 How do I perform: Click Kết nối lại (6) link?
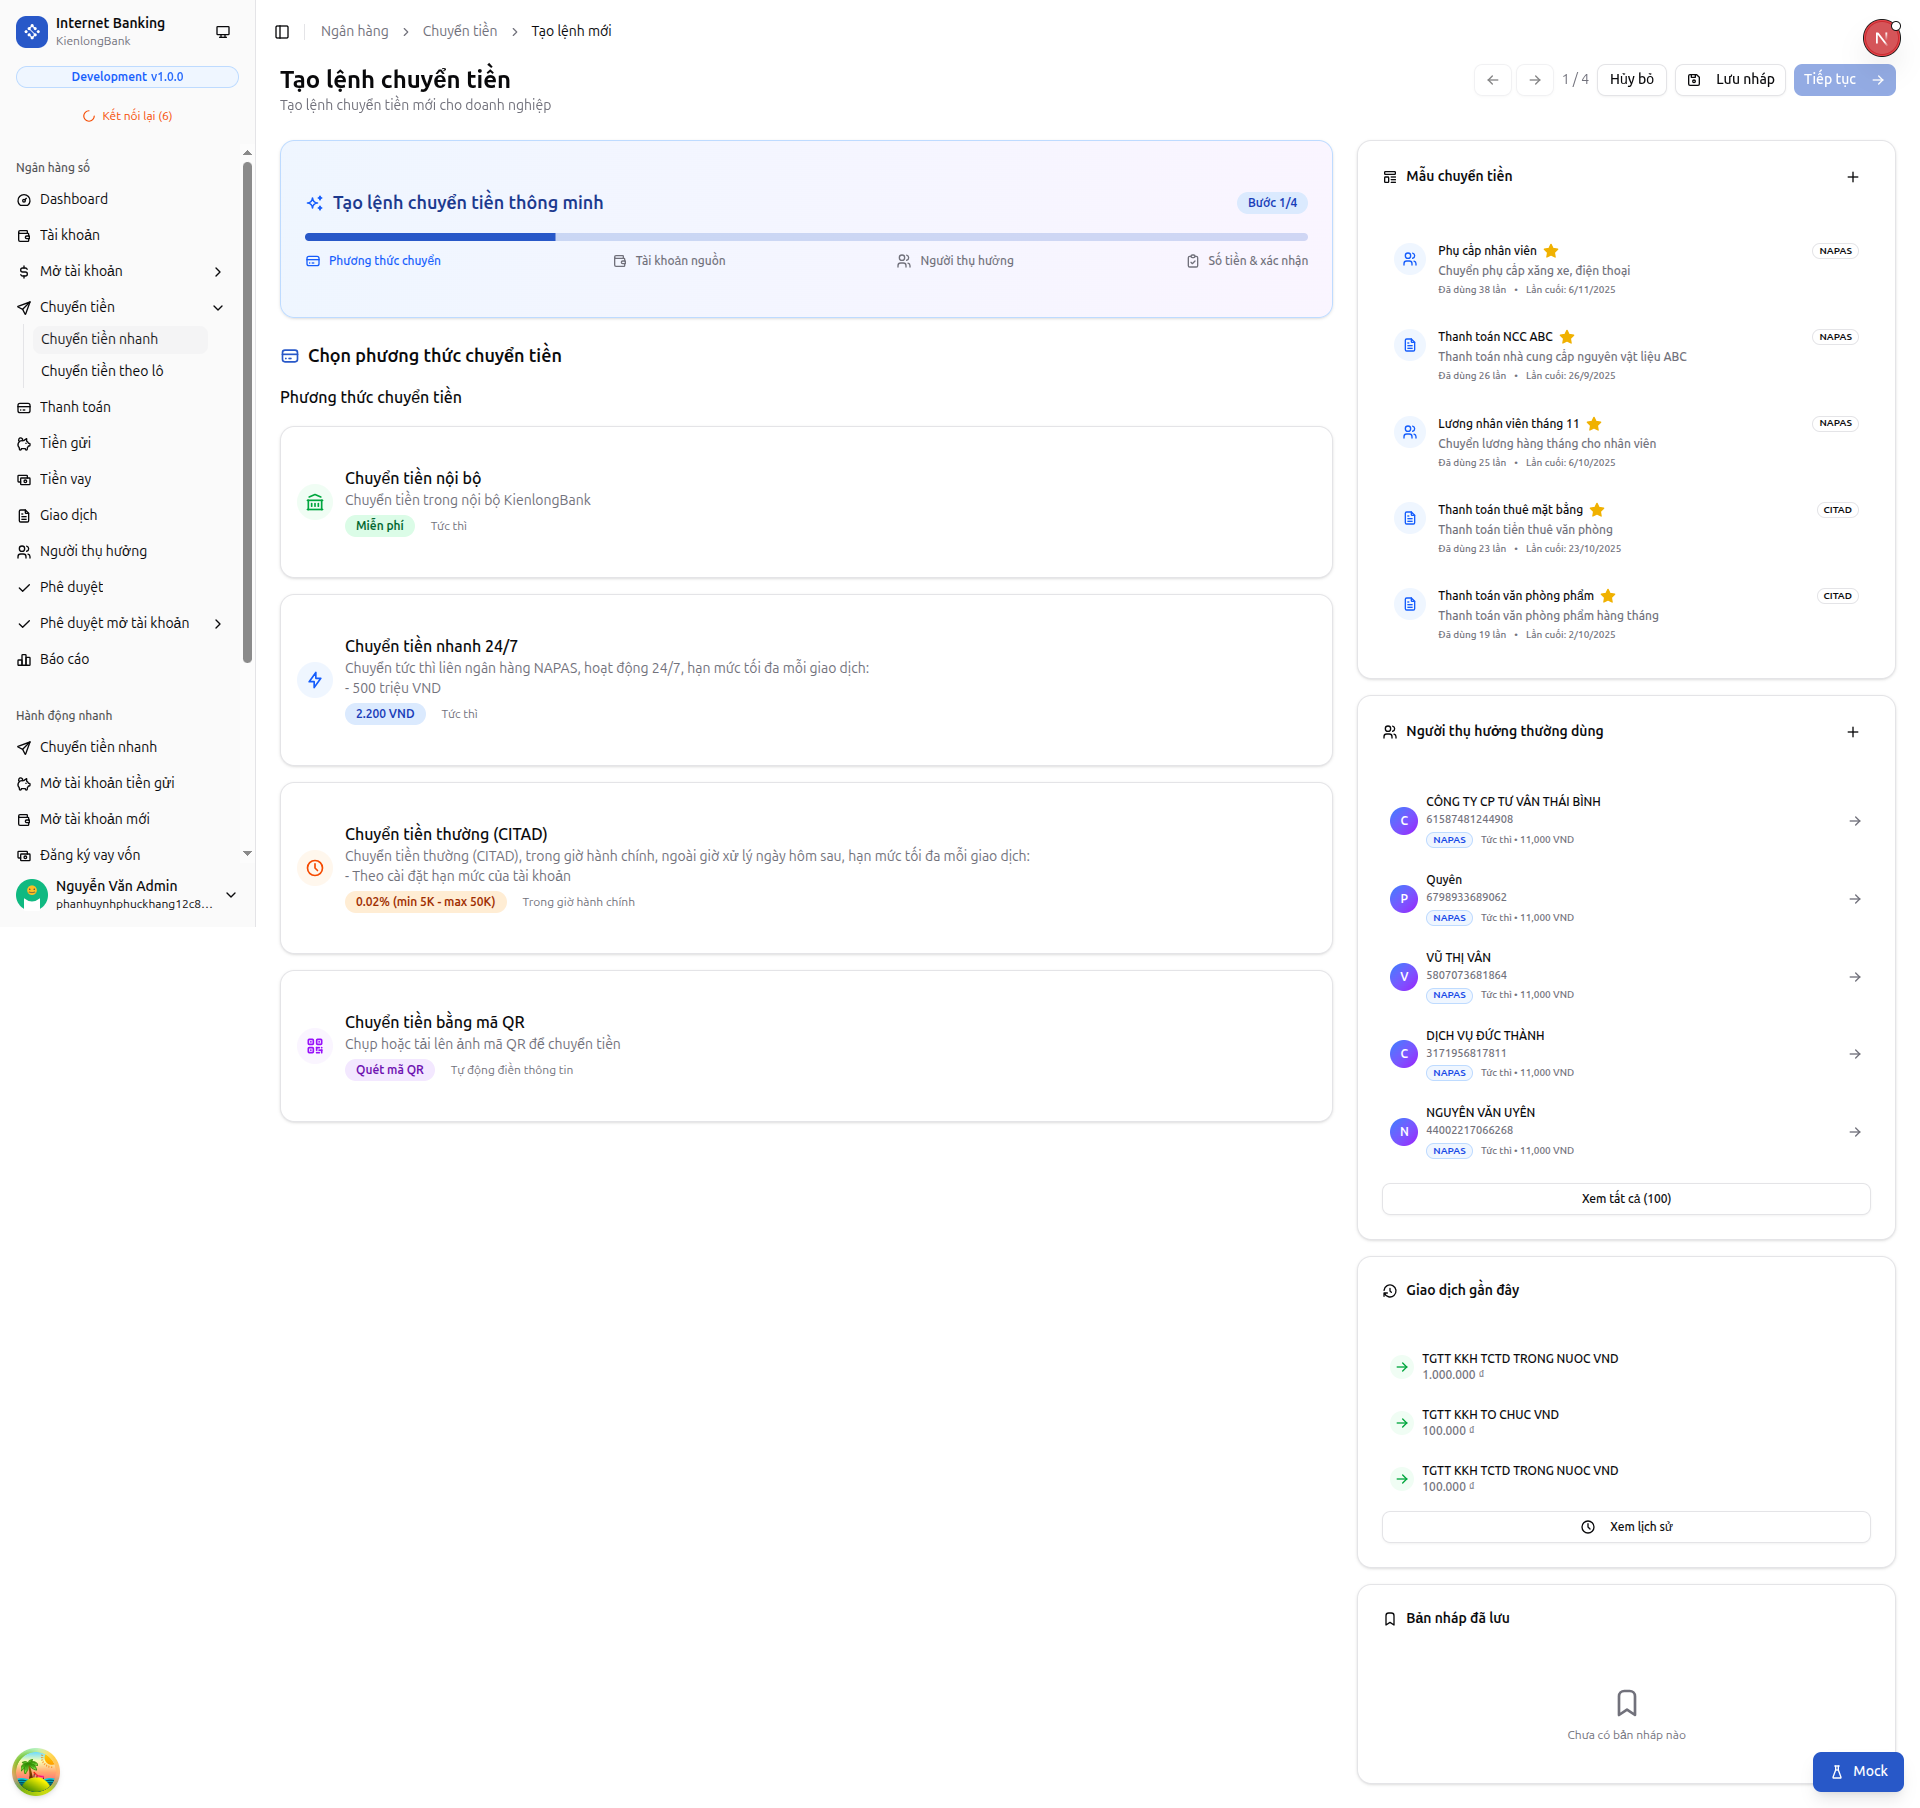pyautogui.click(x=127, y=116)
